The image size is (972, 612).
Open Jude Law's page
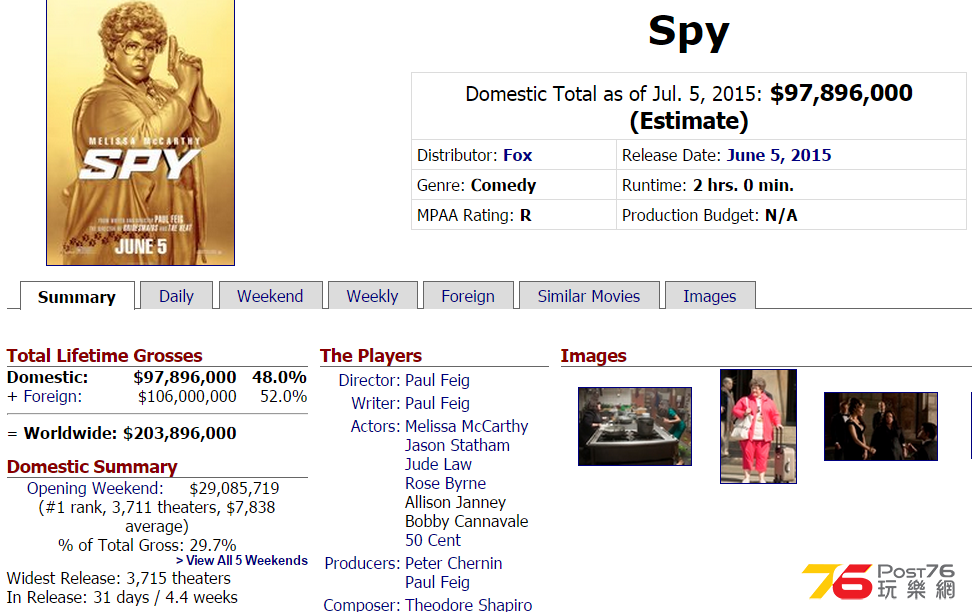438,464
